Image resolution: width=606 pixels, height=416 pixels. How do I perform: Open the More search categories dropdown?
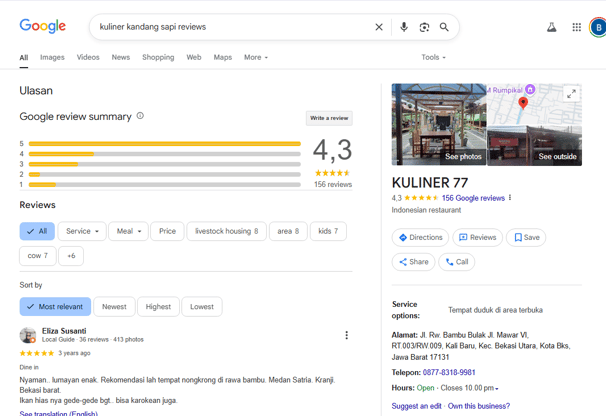point(256,57)
